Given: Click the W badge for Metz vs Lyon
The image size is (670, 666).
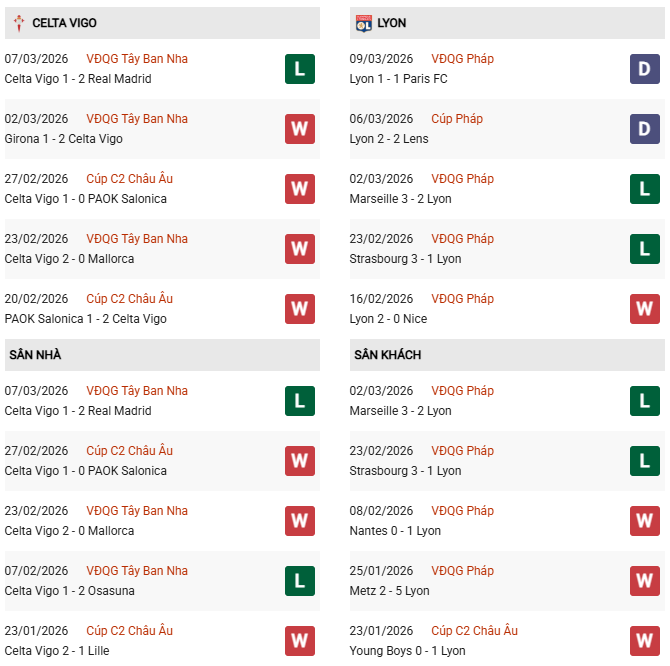Looking at the screenshot, I should tap(645, 581).
